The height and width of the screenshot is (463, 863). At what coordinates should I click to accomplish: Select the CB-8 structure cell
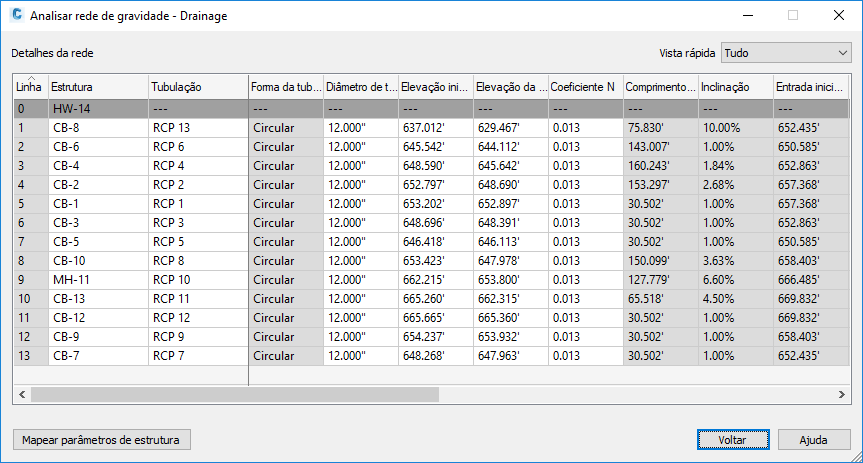pos(98,127)
